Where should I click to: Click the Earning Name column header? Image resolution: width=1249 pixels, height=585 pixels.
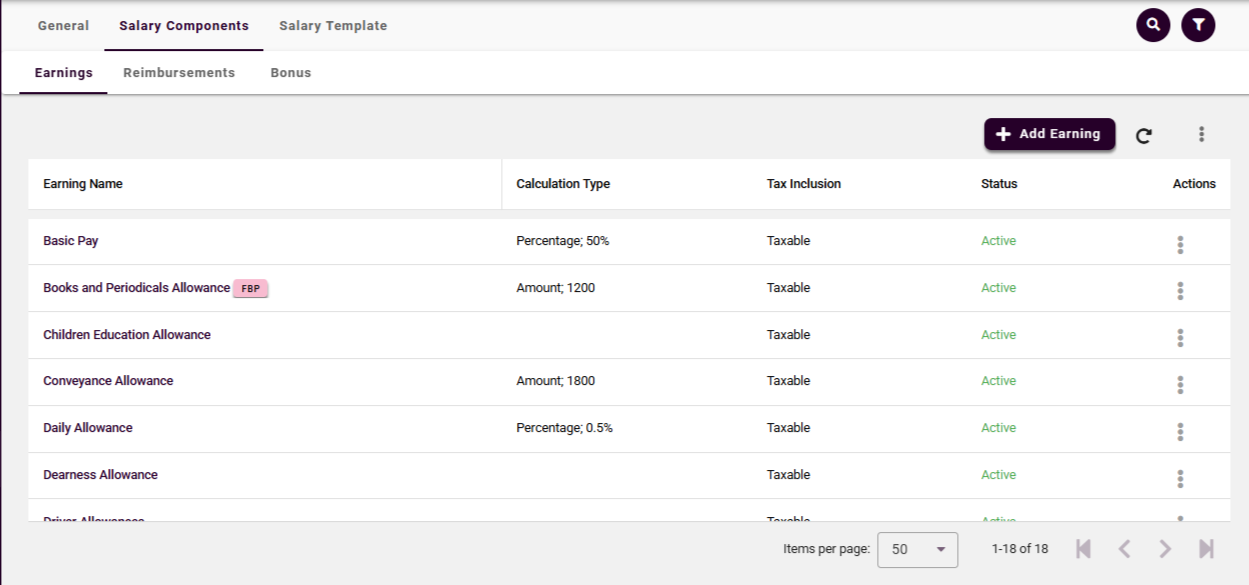click(x=83, y=184)
